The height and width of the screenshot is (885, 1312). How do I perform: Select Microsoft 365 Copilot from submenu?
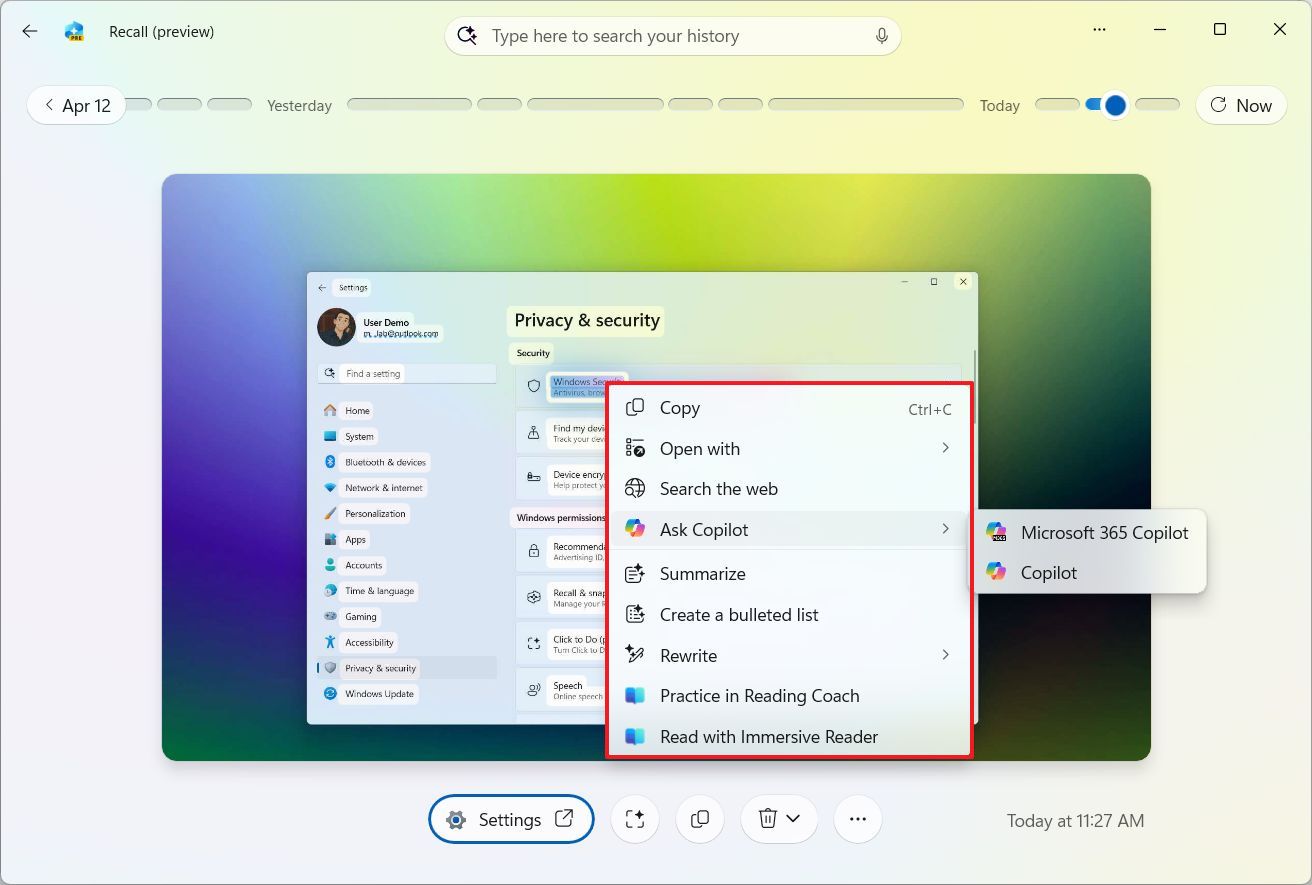[x=1103, y=533]
